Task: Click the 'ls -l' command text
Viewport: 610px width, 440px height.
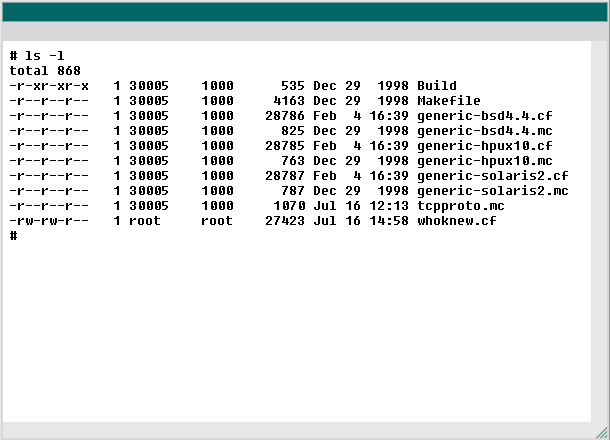Action: pos(45,56)
